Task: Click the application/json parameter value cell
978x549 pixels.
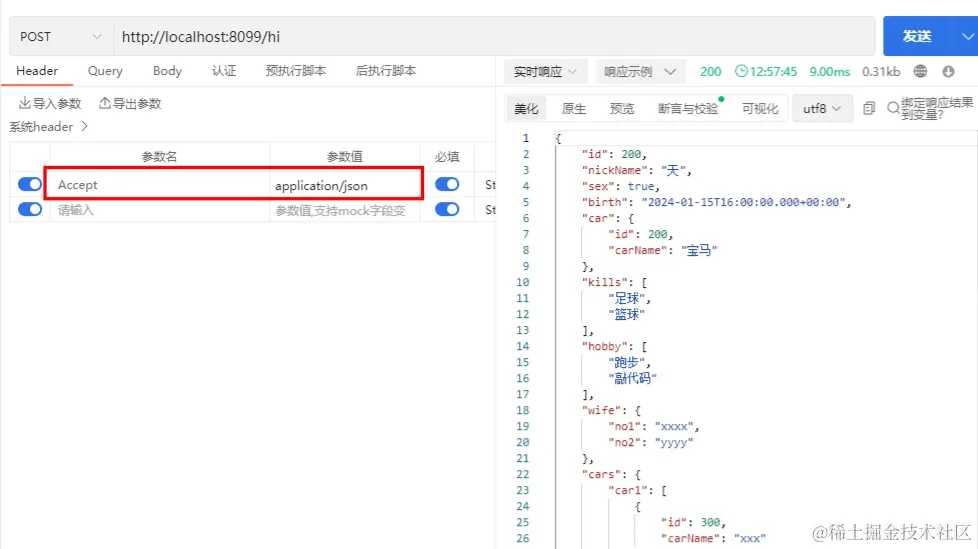Action: pyautogui.click(x=344, y=185)
